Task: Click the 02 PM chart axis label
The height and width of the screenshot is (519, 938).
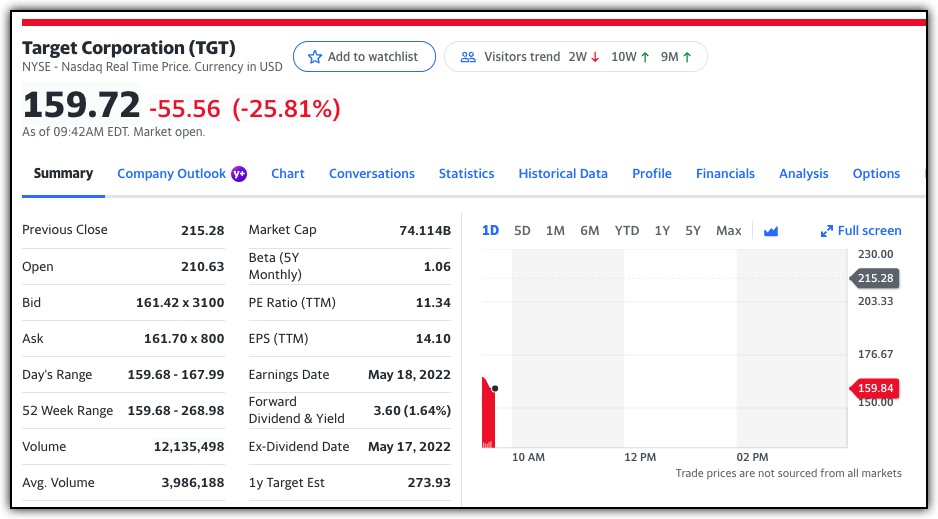Action: pyautogui.click(x=753, y=457)
